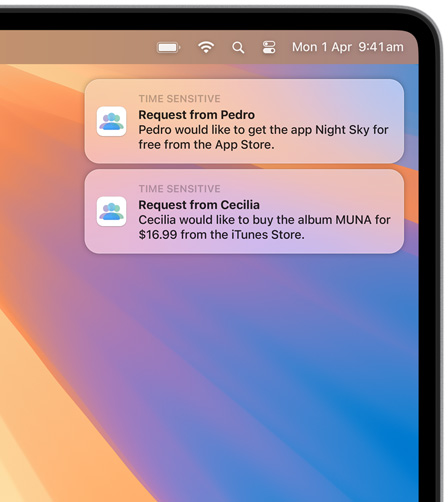Open the Request from Pedro notification title
The height and width of the screenshot is (502, 448).
click(x=197, y=115)
